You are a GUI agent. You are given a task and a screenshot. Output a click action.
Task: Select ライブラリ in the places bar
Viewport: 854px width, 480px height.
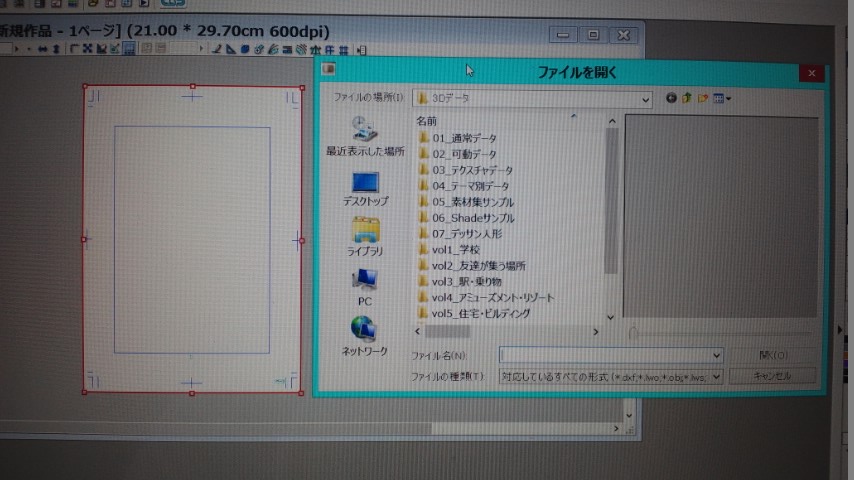[365, 236]
